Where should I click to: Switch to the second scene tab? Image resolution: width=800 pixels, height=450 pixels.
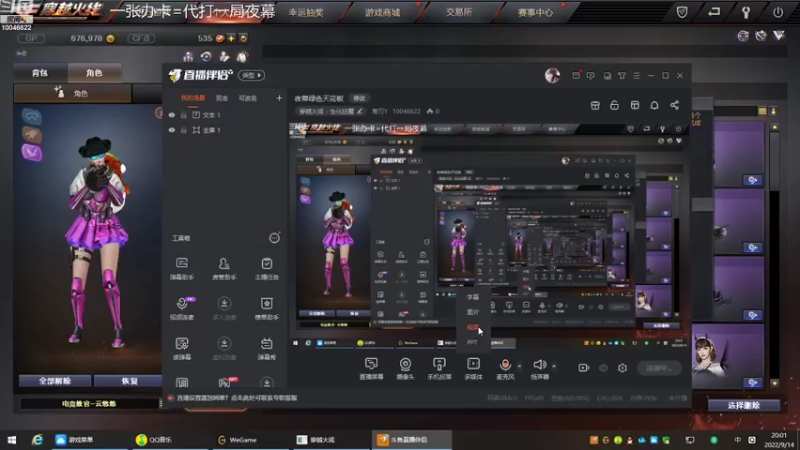[x=221, y=98]
